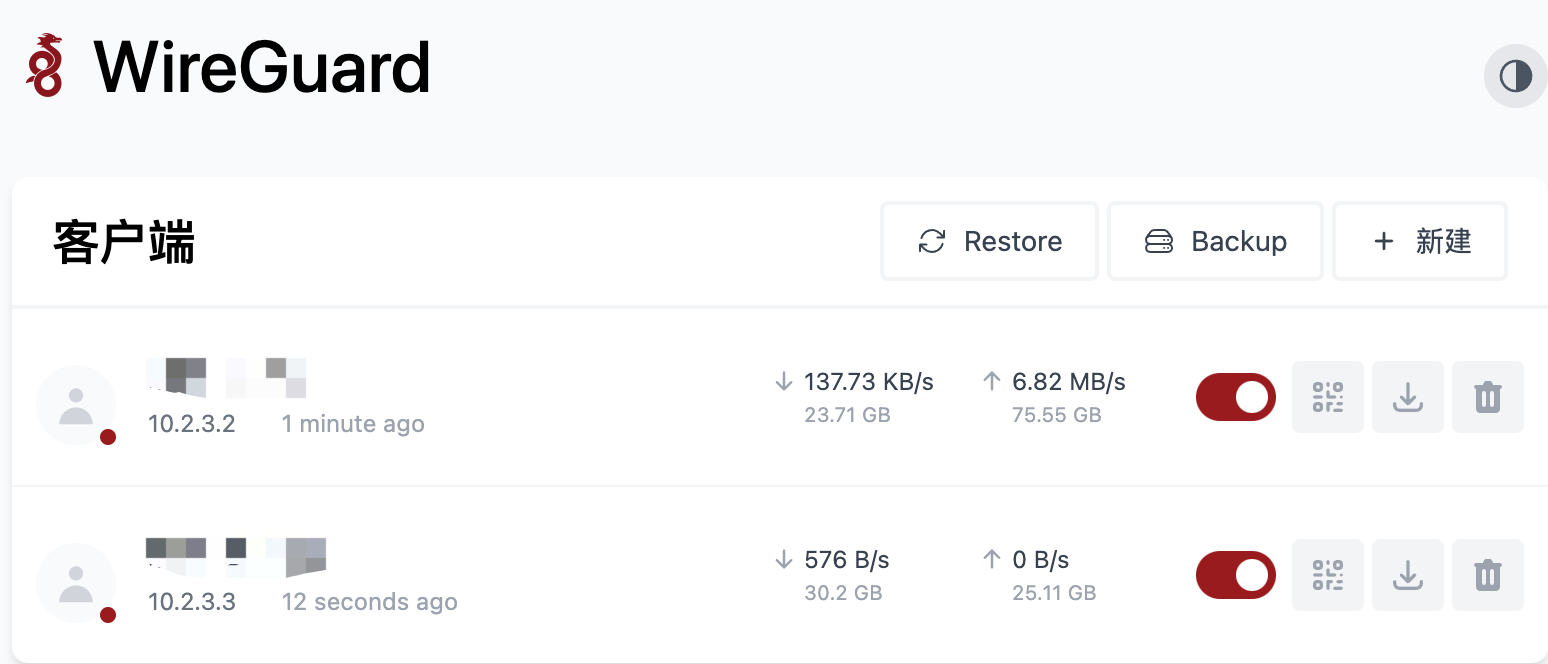Download configuration for client 10.2.3.2
Viewport: 1548px width, 664px height.
pyautogui.click(x=1407, y=397)
